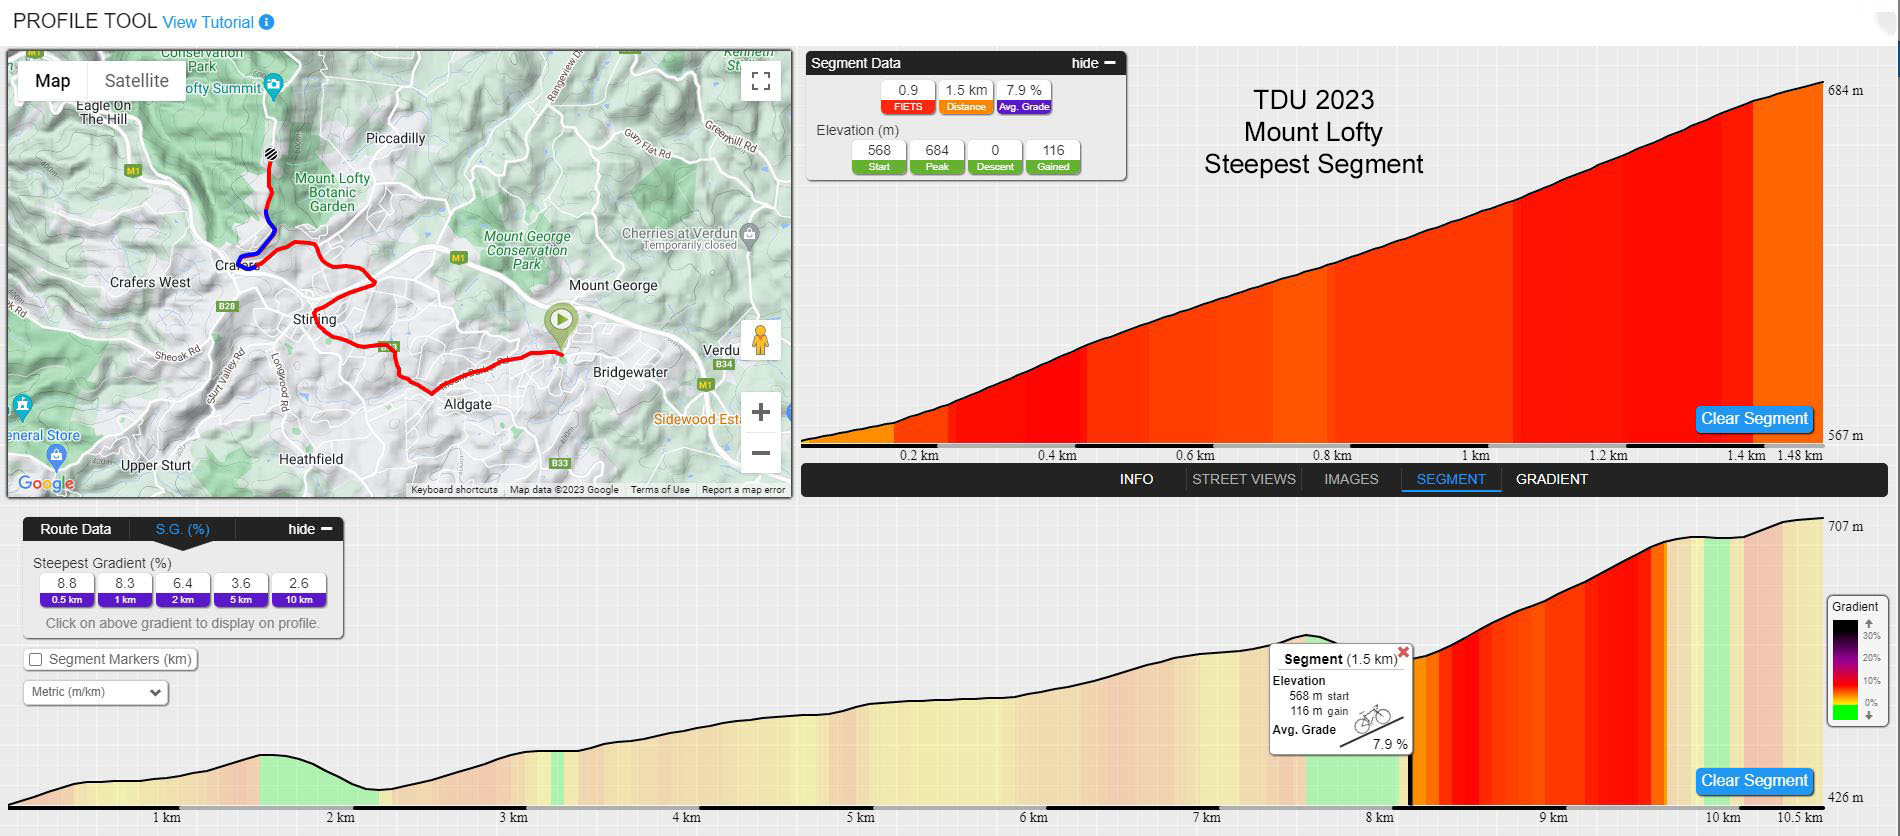This screenshot has height=836, width=1900.
Task: Switch to the S.G. (%) tab
Action: coord(182,529)
